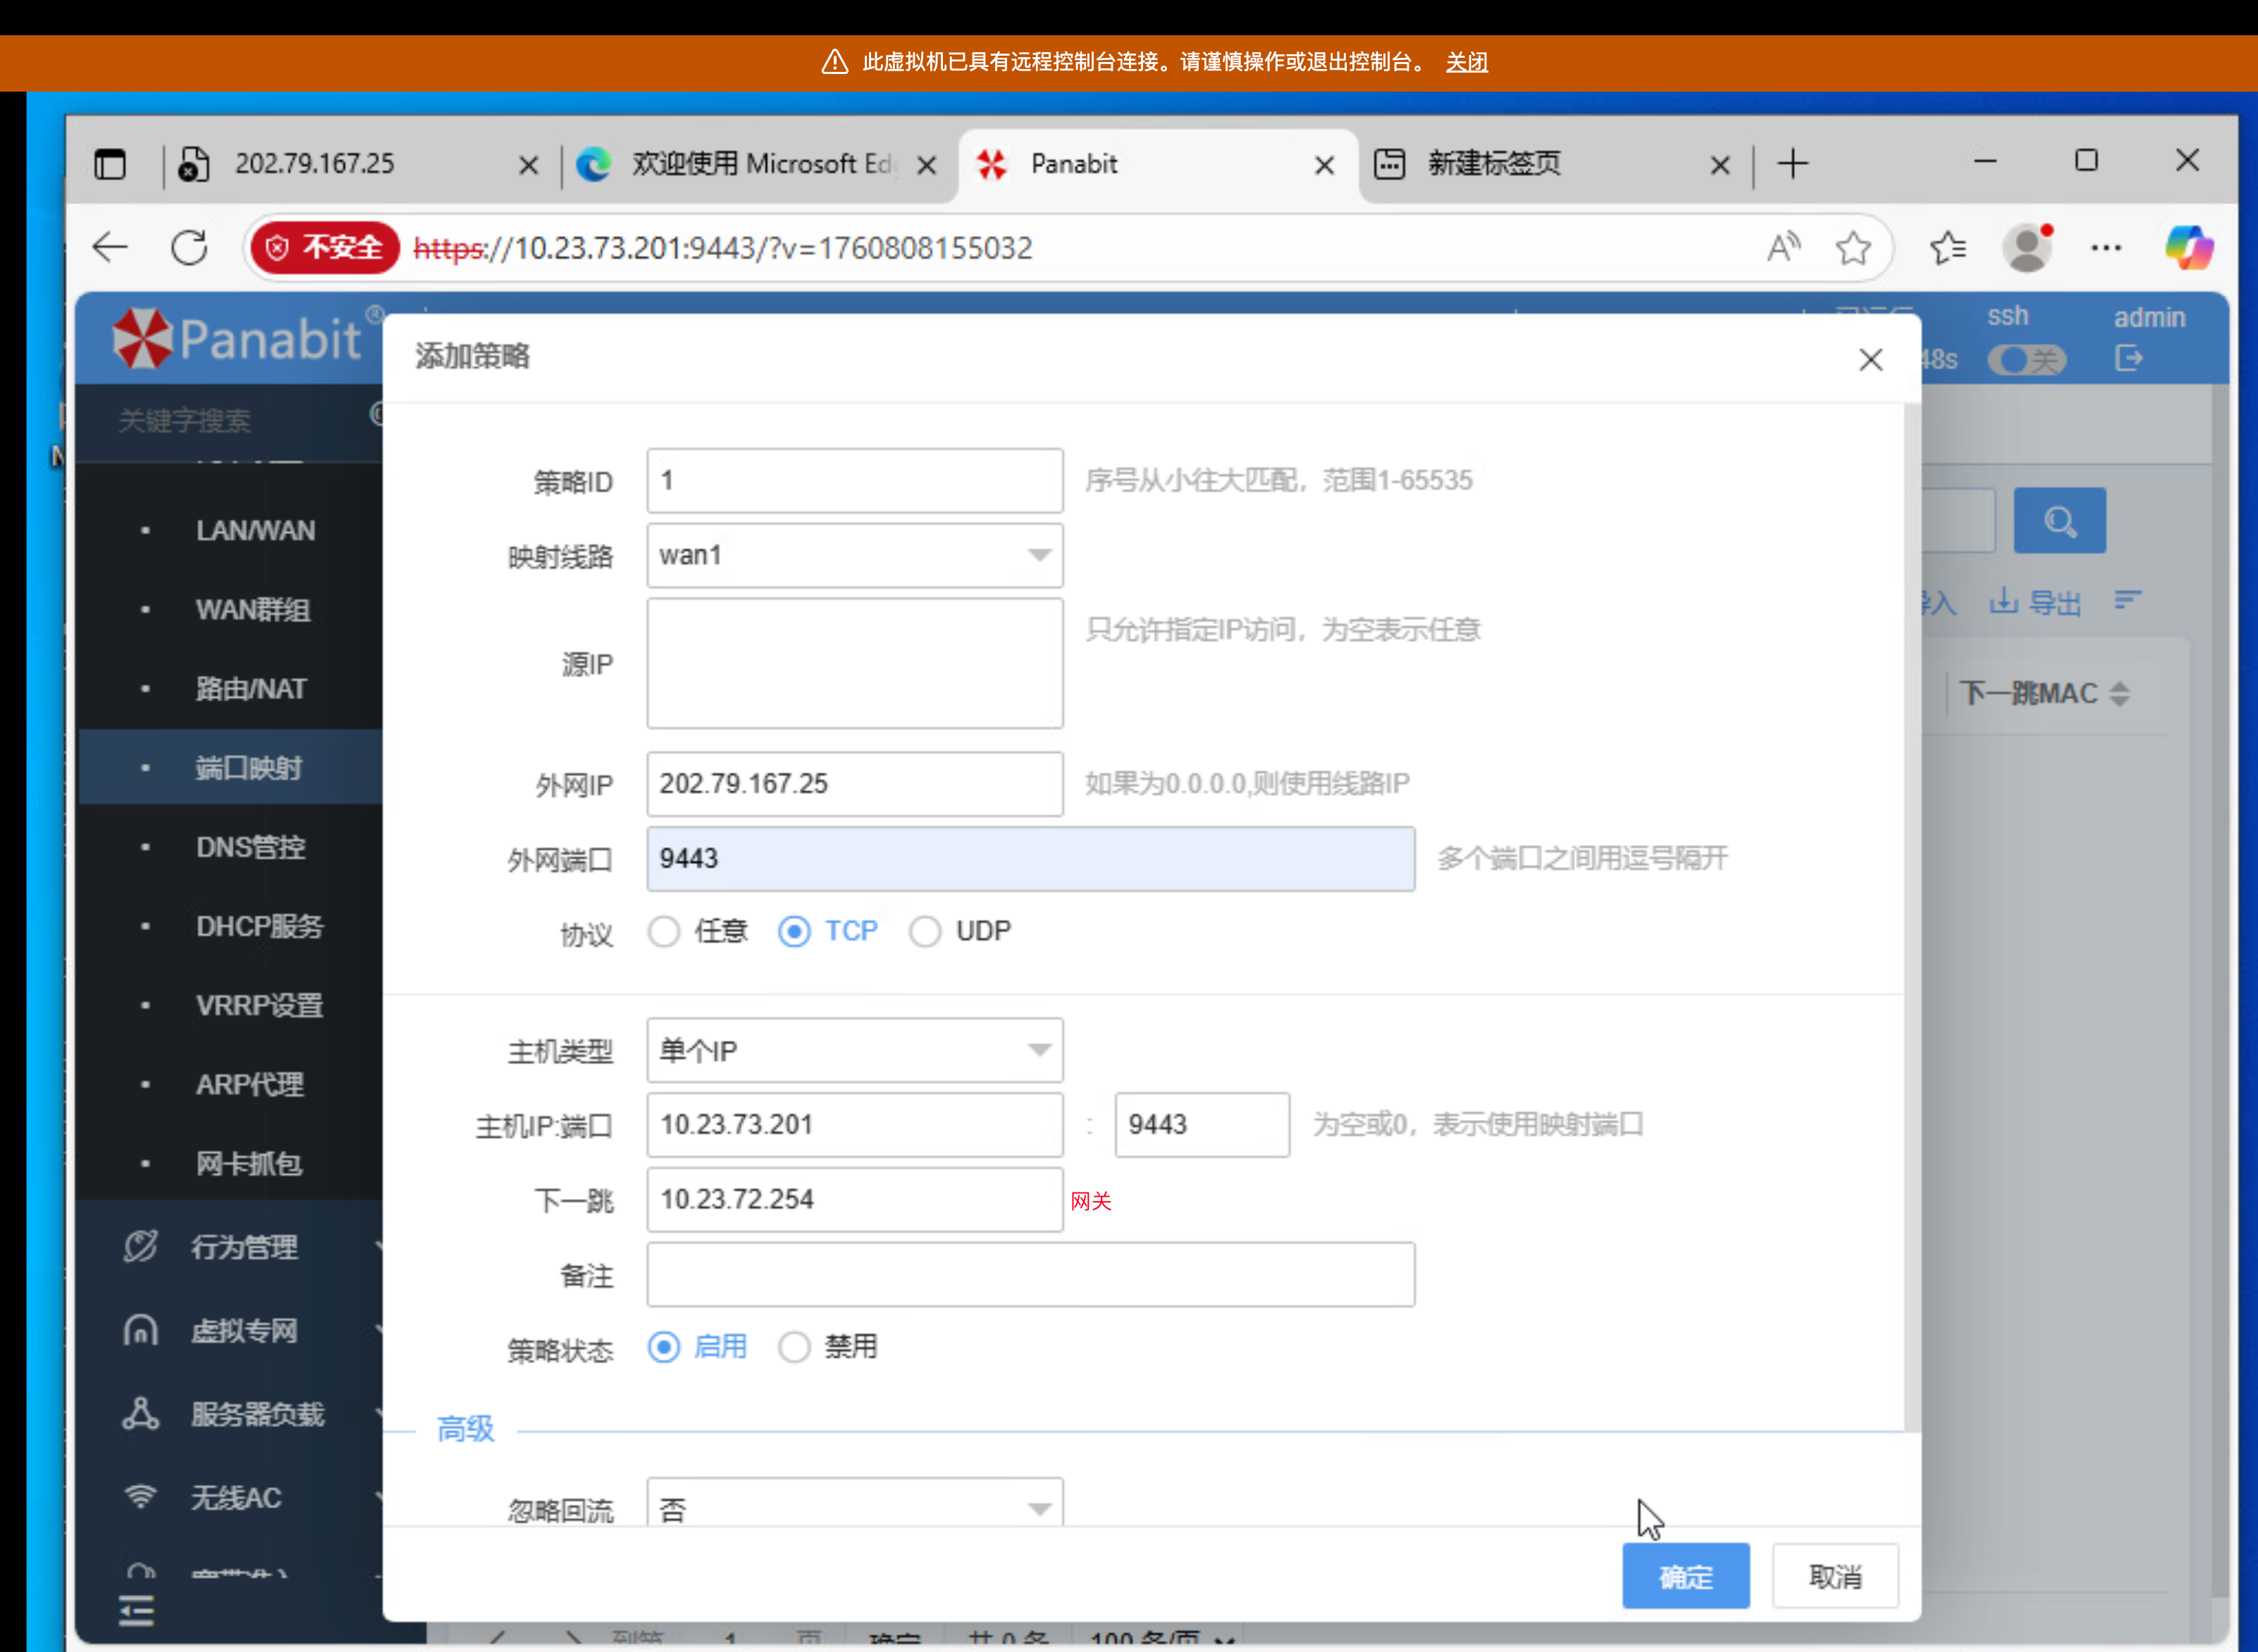Image resolution: width=2258 pixels, height=1652 pixels.
Task: Click the Read Aloud icon in address bar
Action: coord(1783,247)
